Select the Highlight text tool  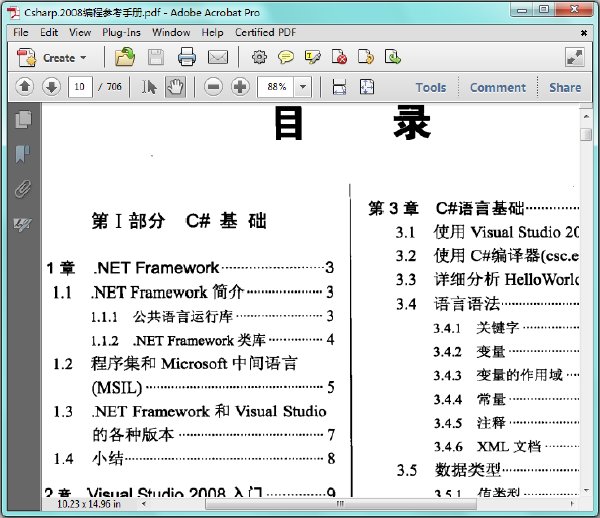coord(313,57)
